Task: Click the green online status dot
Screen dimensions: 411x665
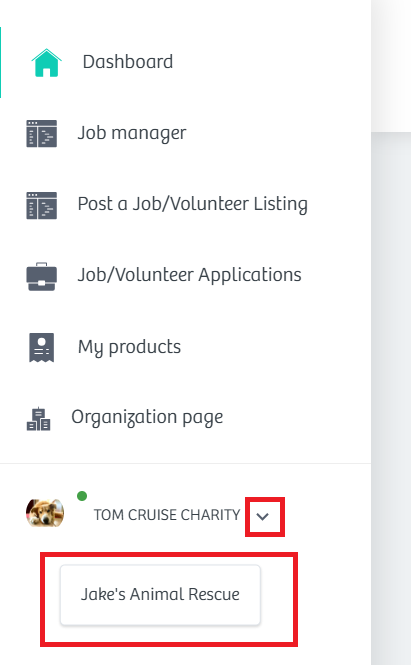Action: click(x=82, y=496)
